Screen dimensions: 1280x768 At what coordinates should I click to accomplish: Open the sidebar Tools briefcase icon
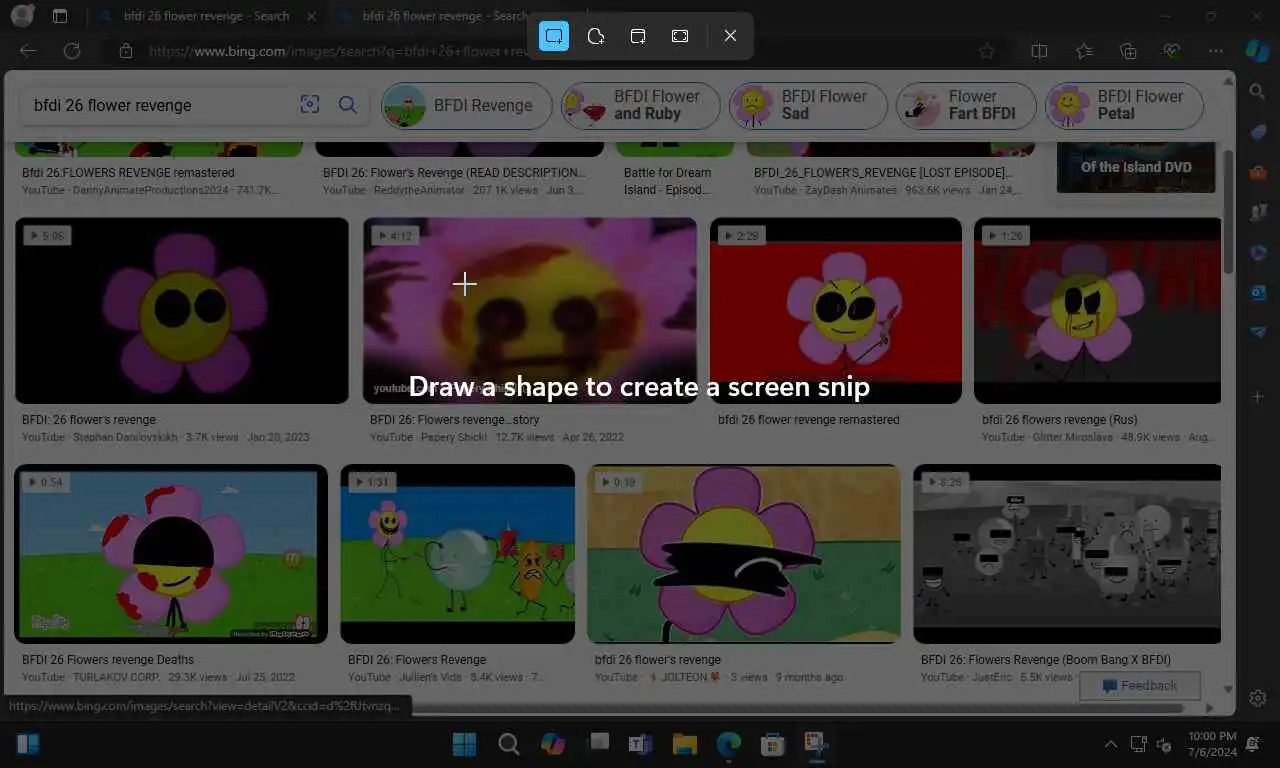click(x=1259, y=172)
